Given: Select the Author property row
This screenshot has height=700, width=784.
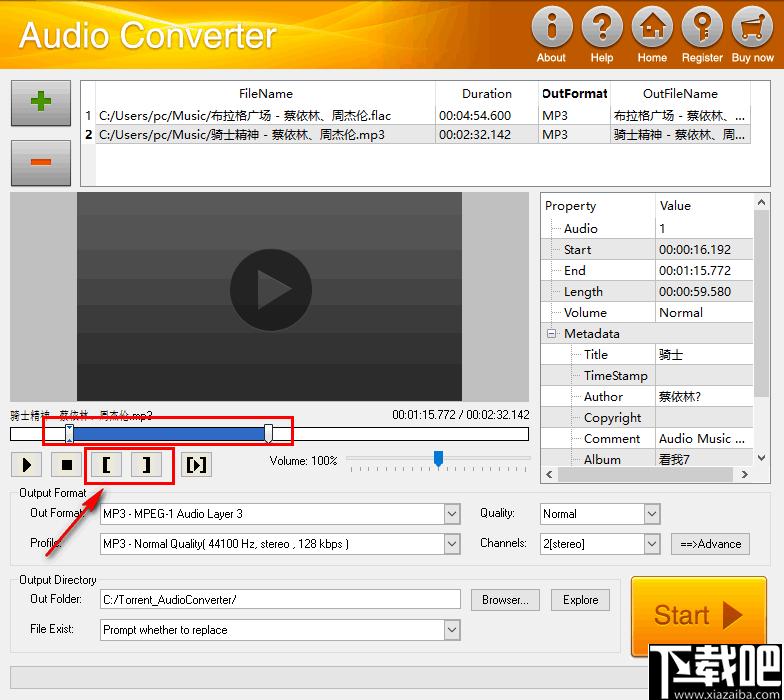Looking at the screenshot, I should (648, 396).
